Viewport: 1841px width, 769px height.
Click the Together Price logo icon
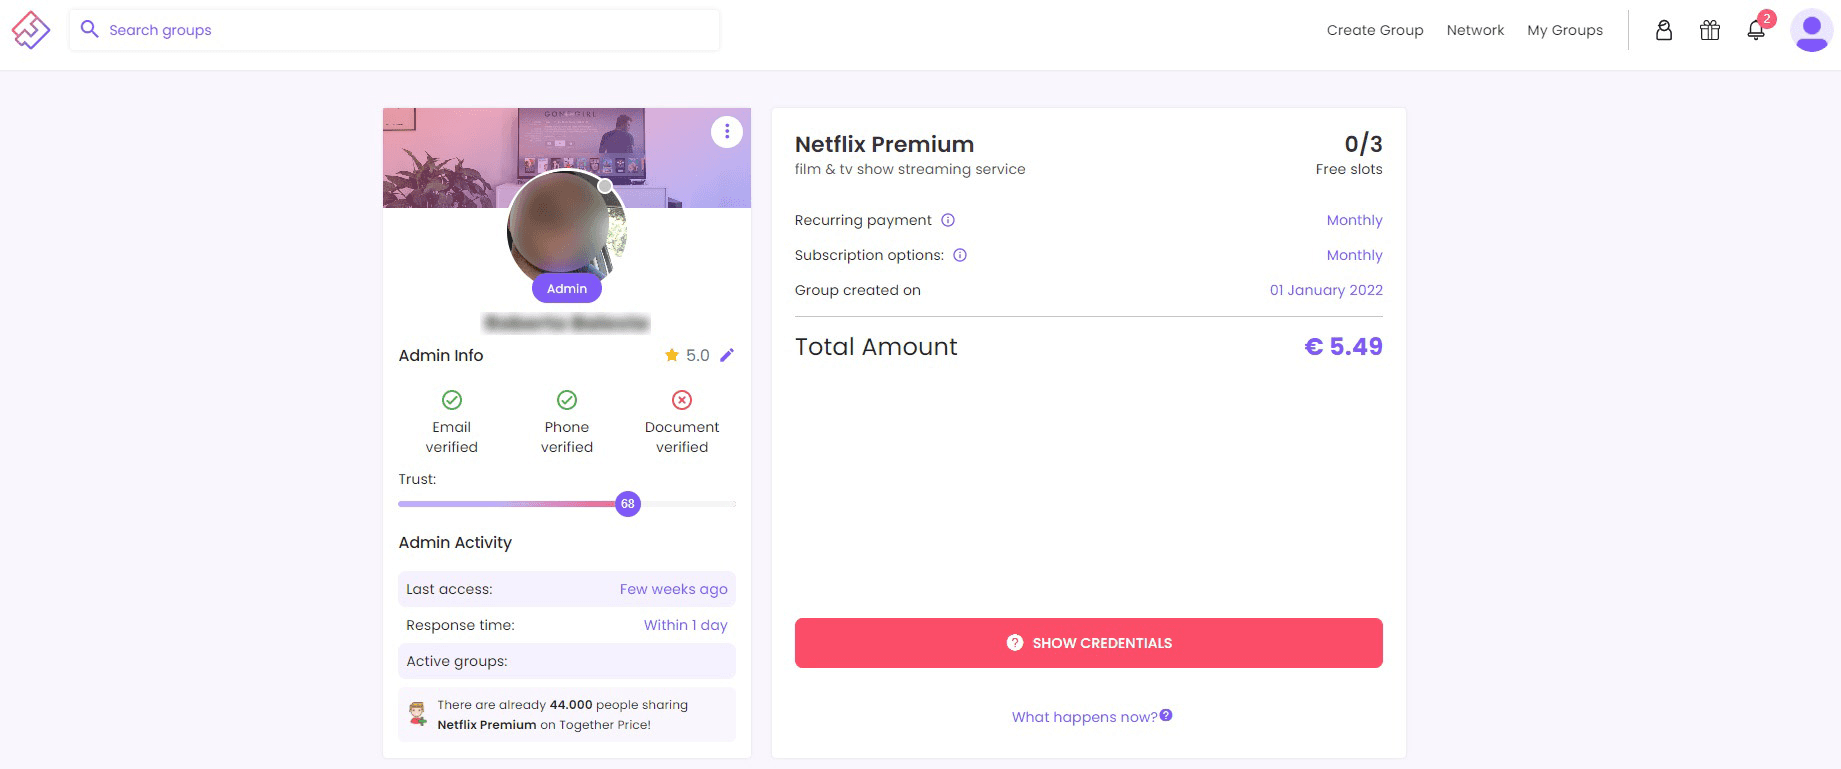pyautogui.click(x=30, y=30)
